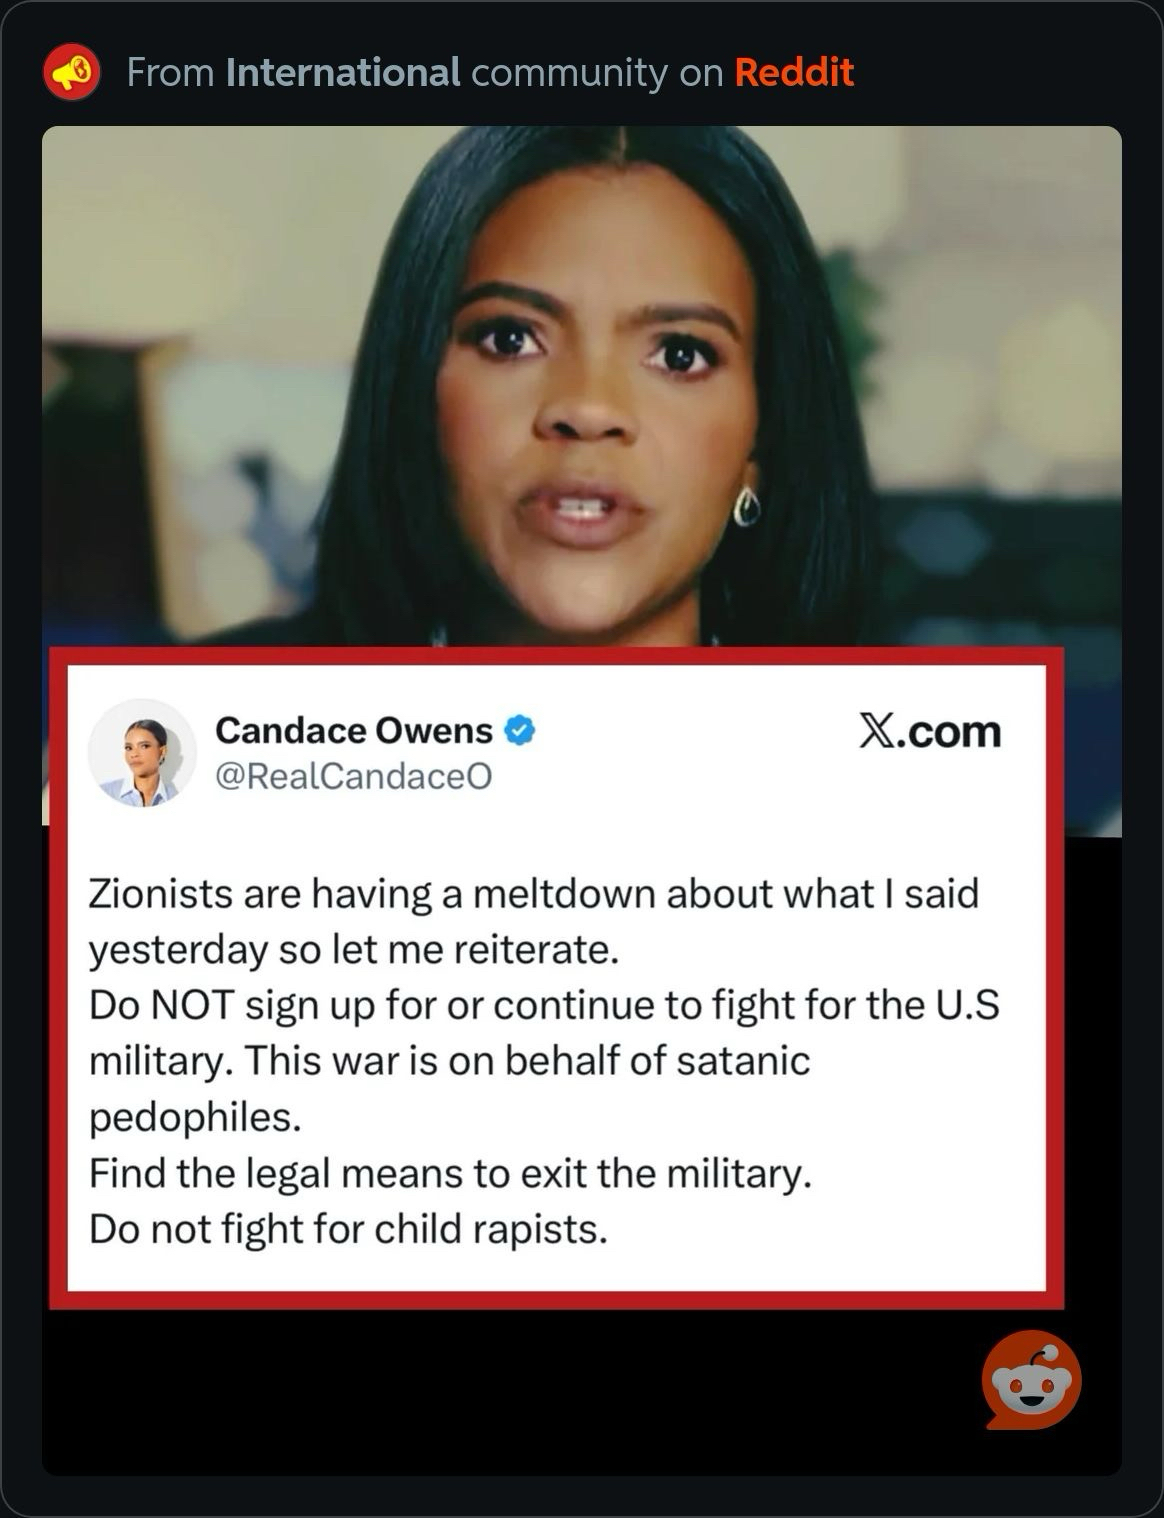The width and height of the screenshot is (1164, 1518).
Task: Open the International community link
Action: click(343, 72)
